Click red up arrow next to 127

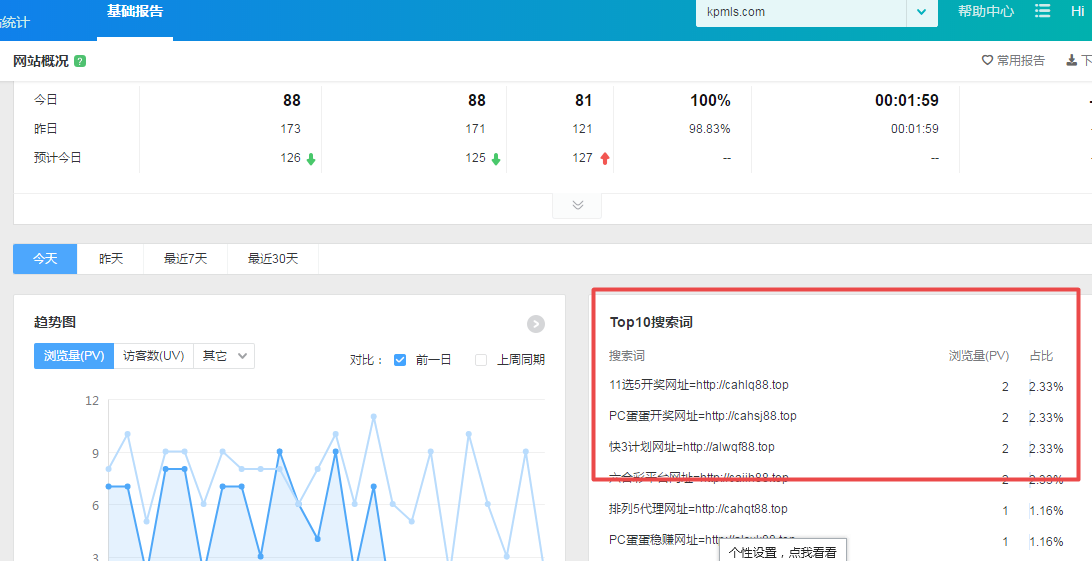pos(604,159)
